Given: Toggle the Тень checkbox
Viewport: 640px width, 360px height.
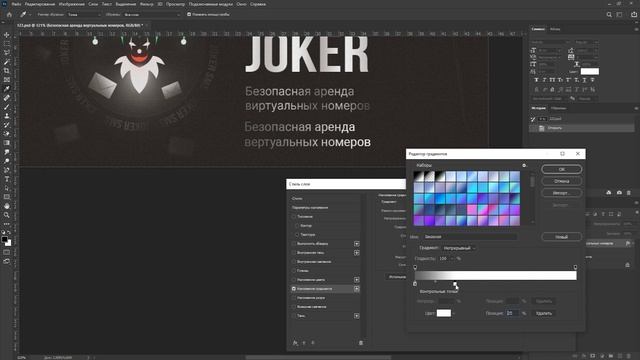Looking at the screenshot, I should [293, 316].
